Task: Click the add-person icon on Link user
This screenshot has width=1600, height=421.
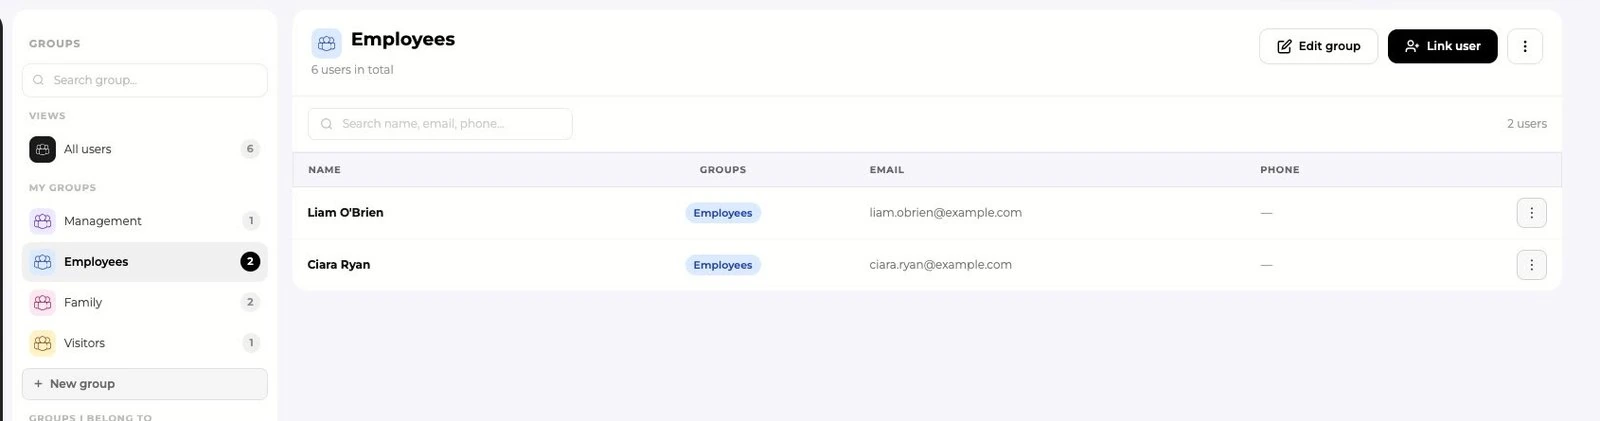Action: (1411, 46)
